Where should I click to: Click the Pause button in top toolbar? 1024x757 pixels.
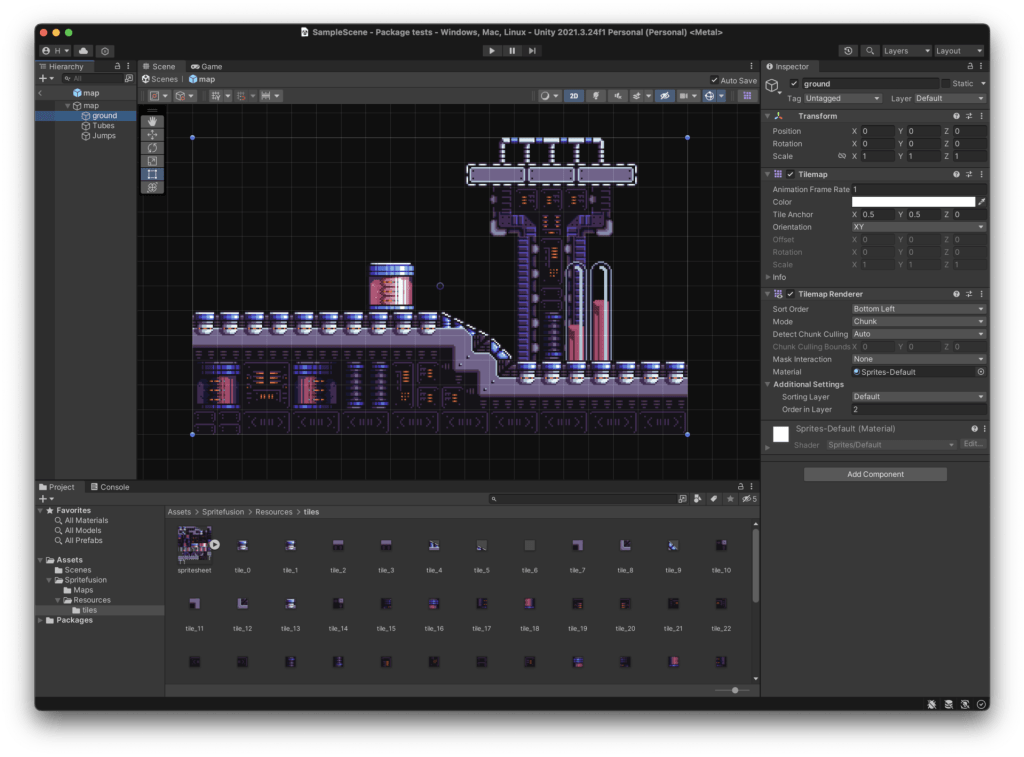pyautogui.click(x=512, y=51)
